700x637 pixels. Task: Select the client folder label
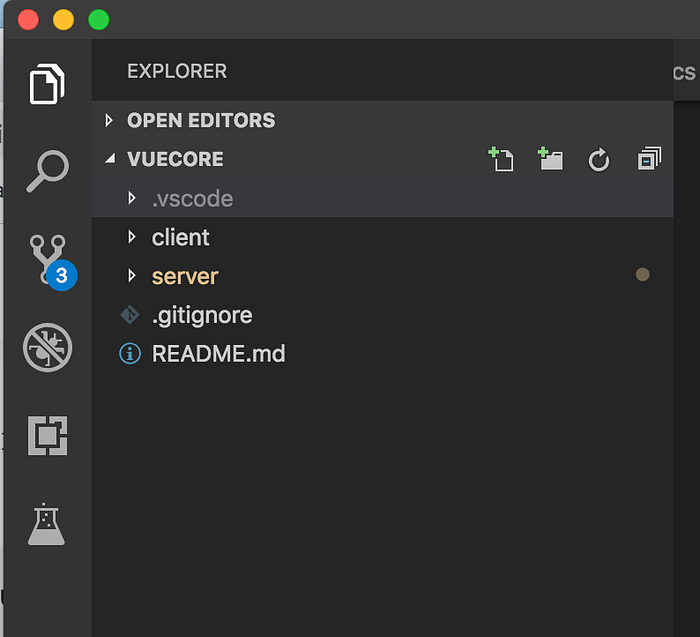tap(180, 237)
